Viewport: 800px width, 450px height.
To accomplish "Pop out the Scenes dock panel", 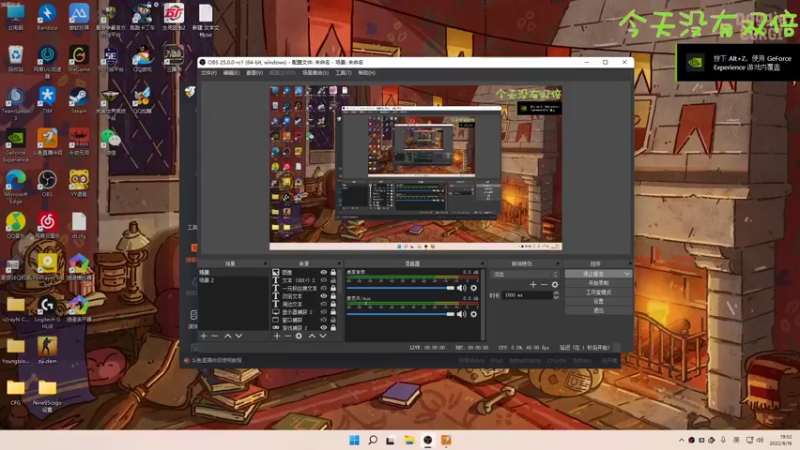I will [265, 263].
